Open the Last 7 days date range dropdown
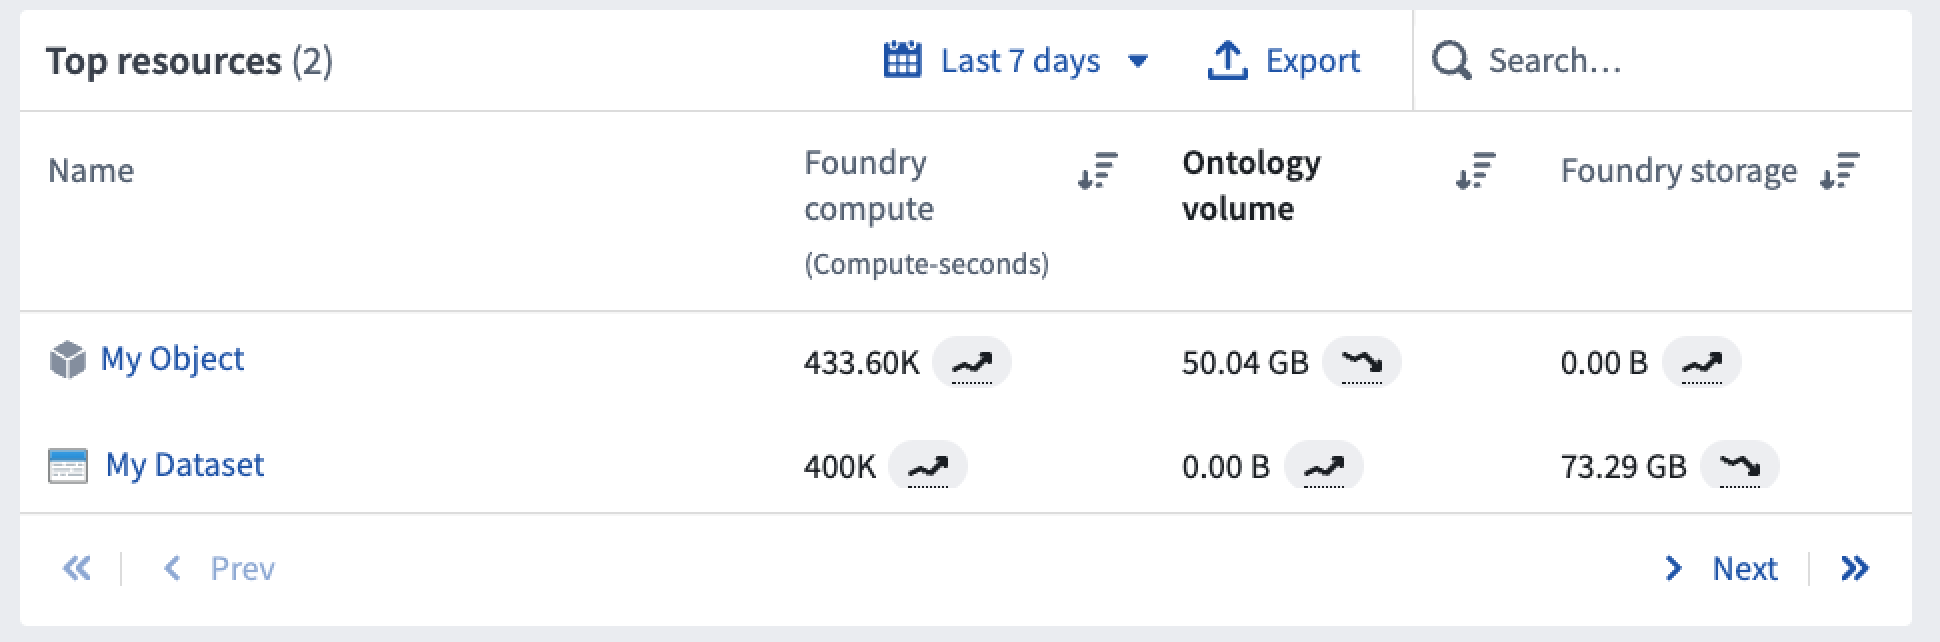The height and width of the screenshot is (642, 1940). [x=1016, y=61]
